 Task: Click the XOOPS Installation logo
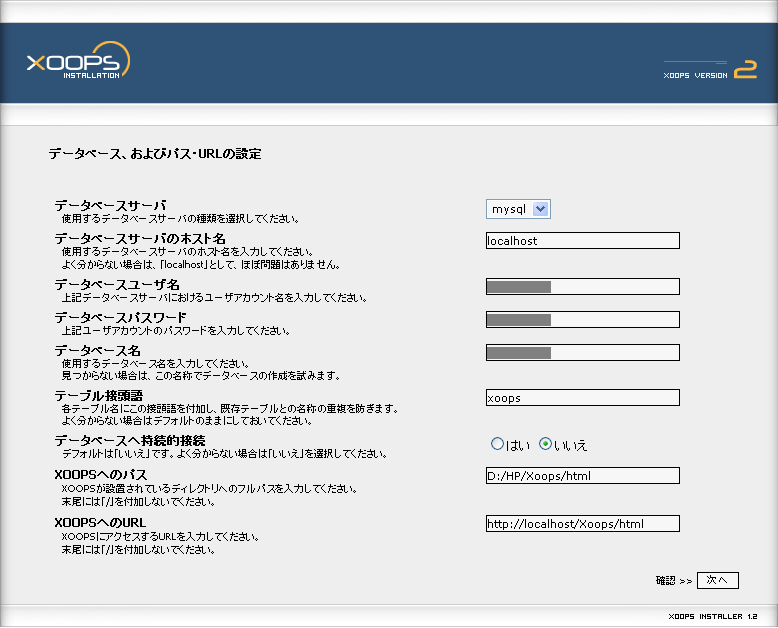(78, 61)
